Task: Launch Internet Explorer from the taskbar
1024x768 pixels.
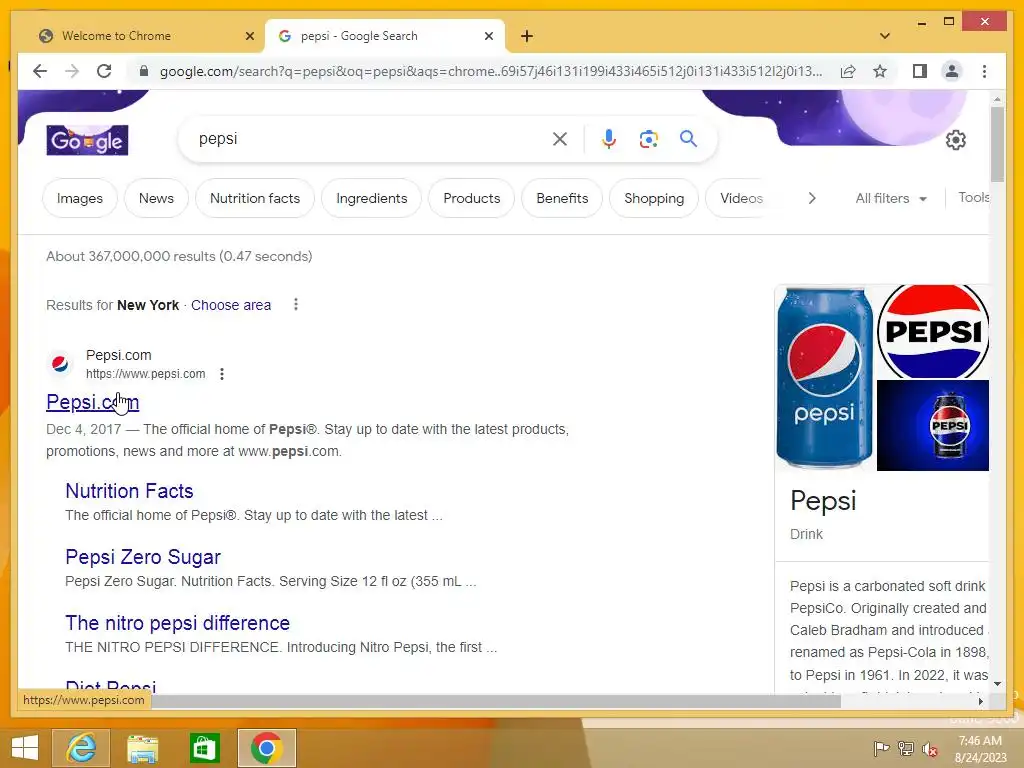Action: tap(81, 747)
